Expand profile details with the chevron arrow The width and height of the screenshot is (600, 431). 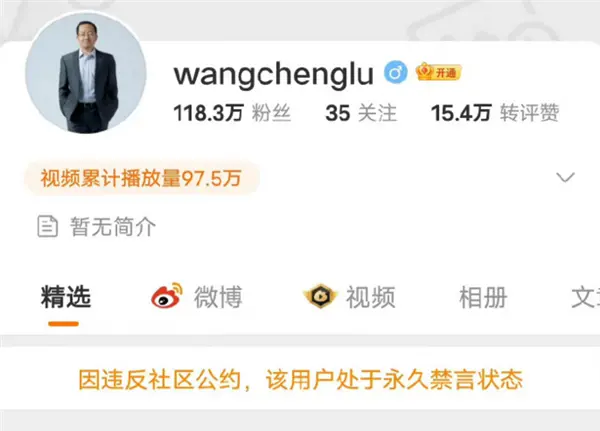[x=565, y=177]
